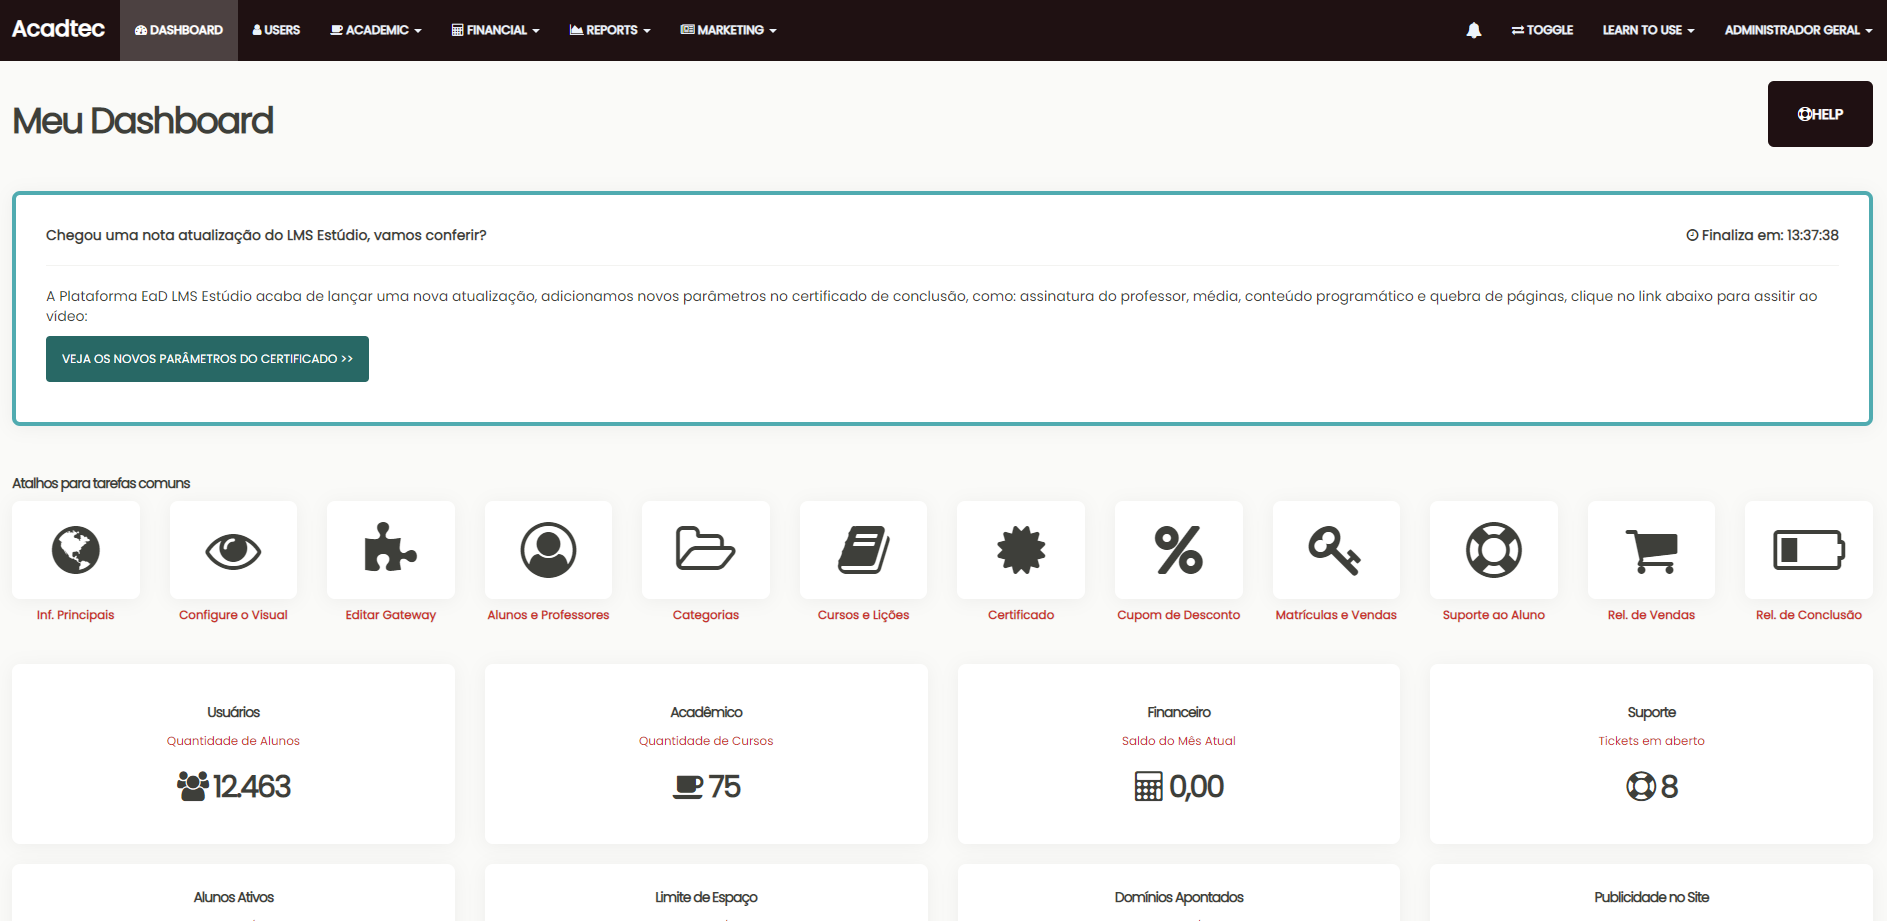Viewport: 1887px width, 921px height.
Task: Open Cursos e Lições shortcut
Action: coord(862,550)
